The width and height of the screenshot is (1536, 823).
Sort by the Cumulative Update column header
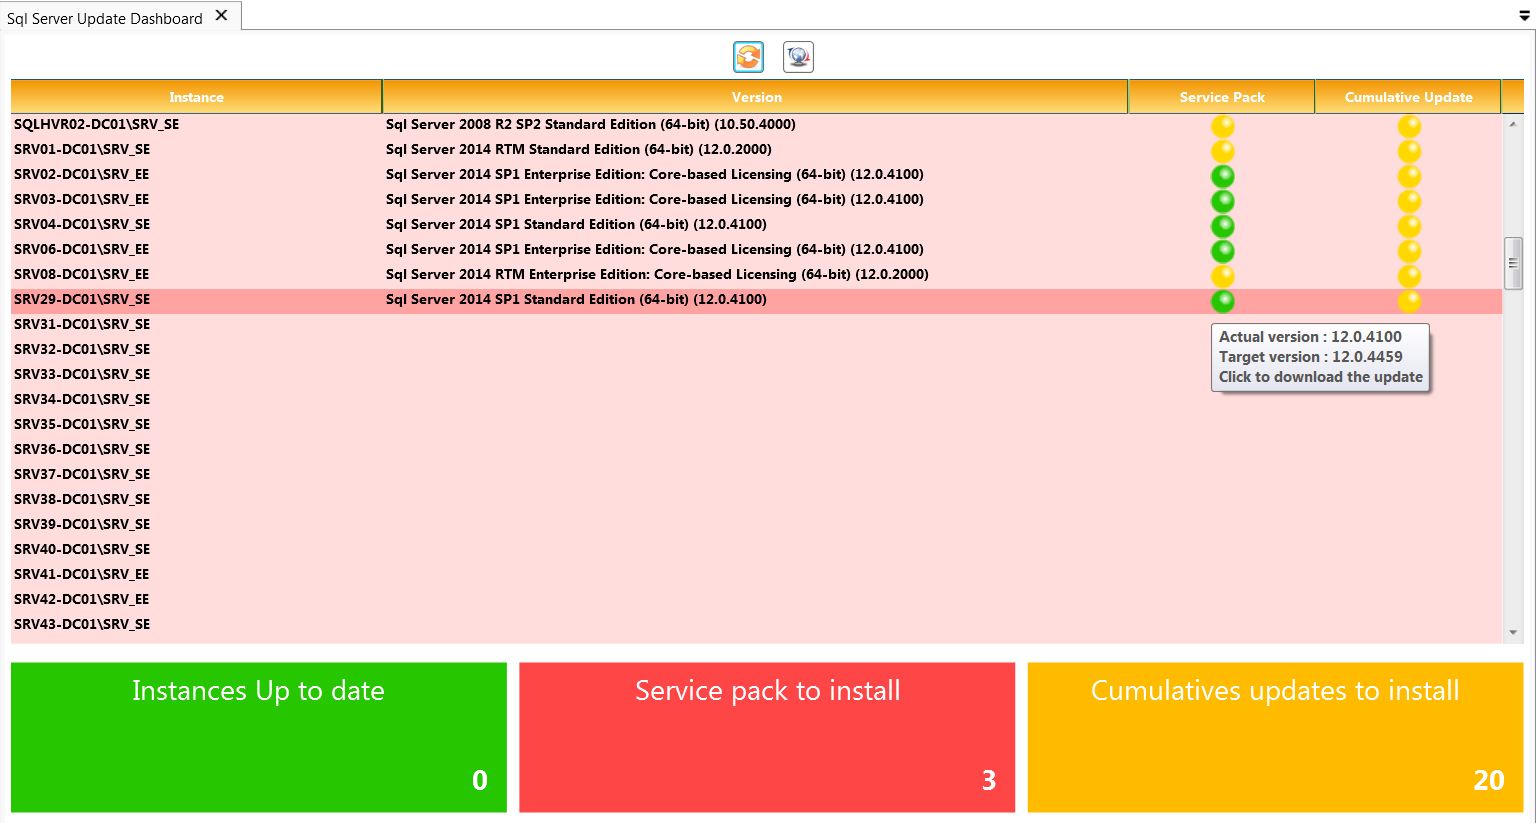[x=1408, y=97]
